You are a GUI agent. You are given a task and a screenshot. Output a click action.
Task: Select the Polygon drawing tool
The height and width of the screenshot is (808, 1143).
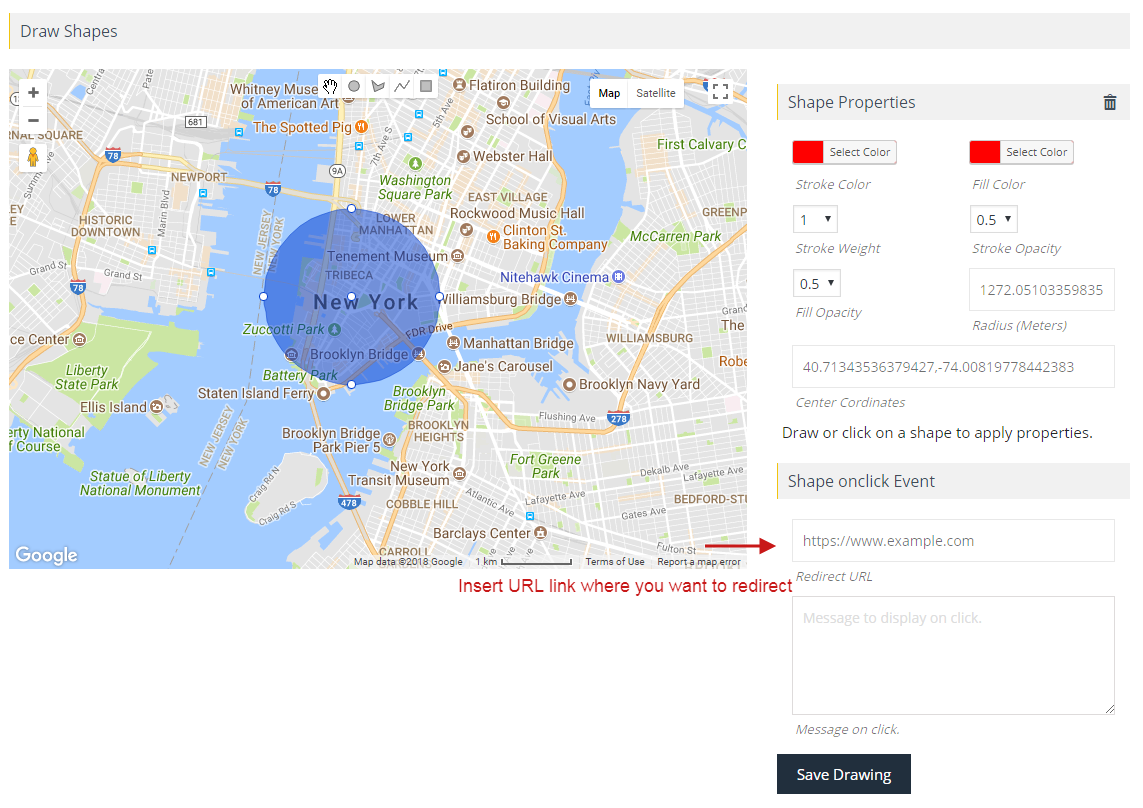pyautogui.click(x=378, y=87)
